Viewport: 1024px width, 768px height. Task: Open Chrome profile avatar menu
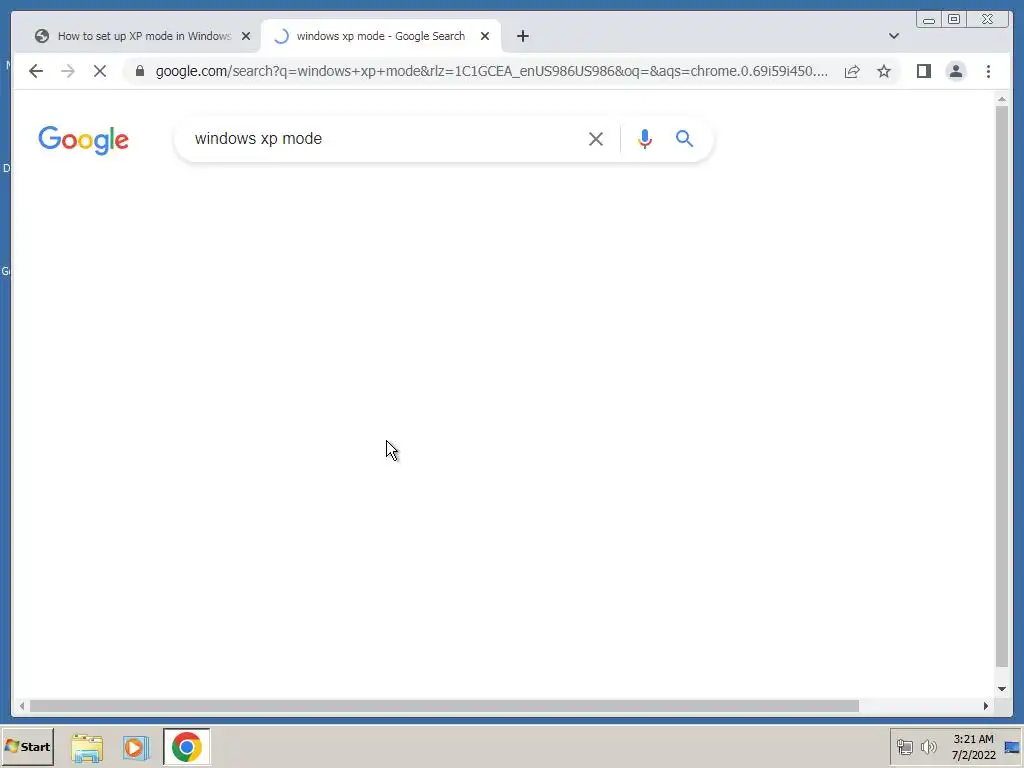955,71
